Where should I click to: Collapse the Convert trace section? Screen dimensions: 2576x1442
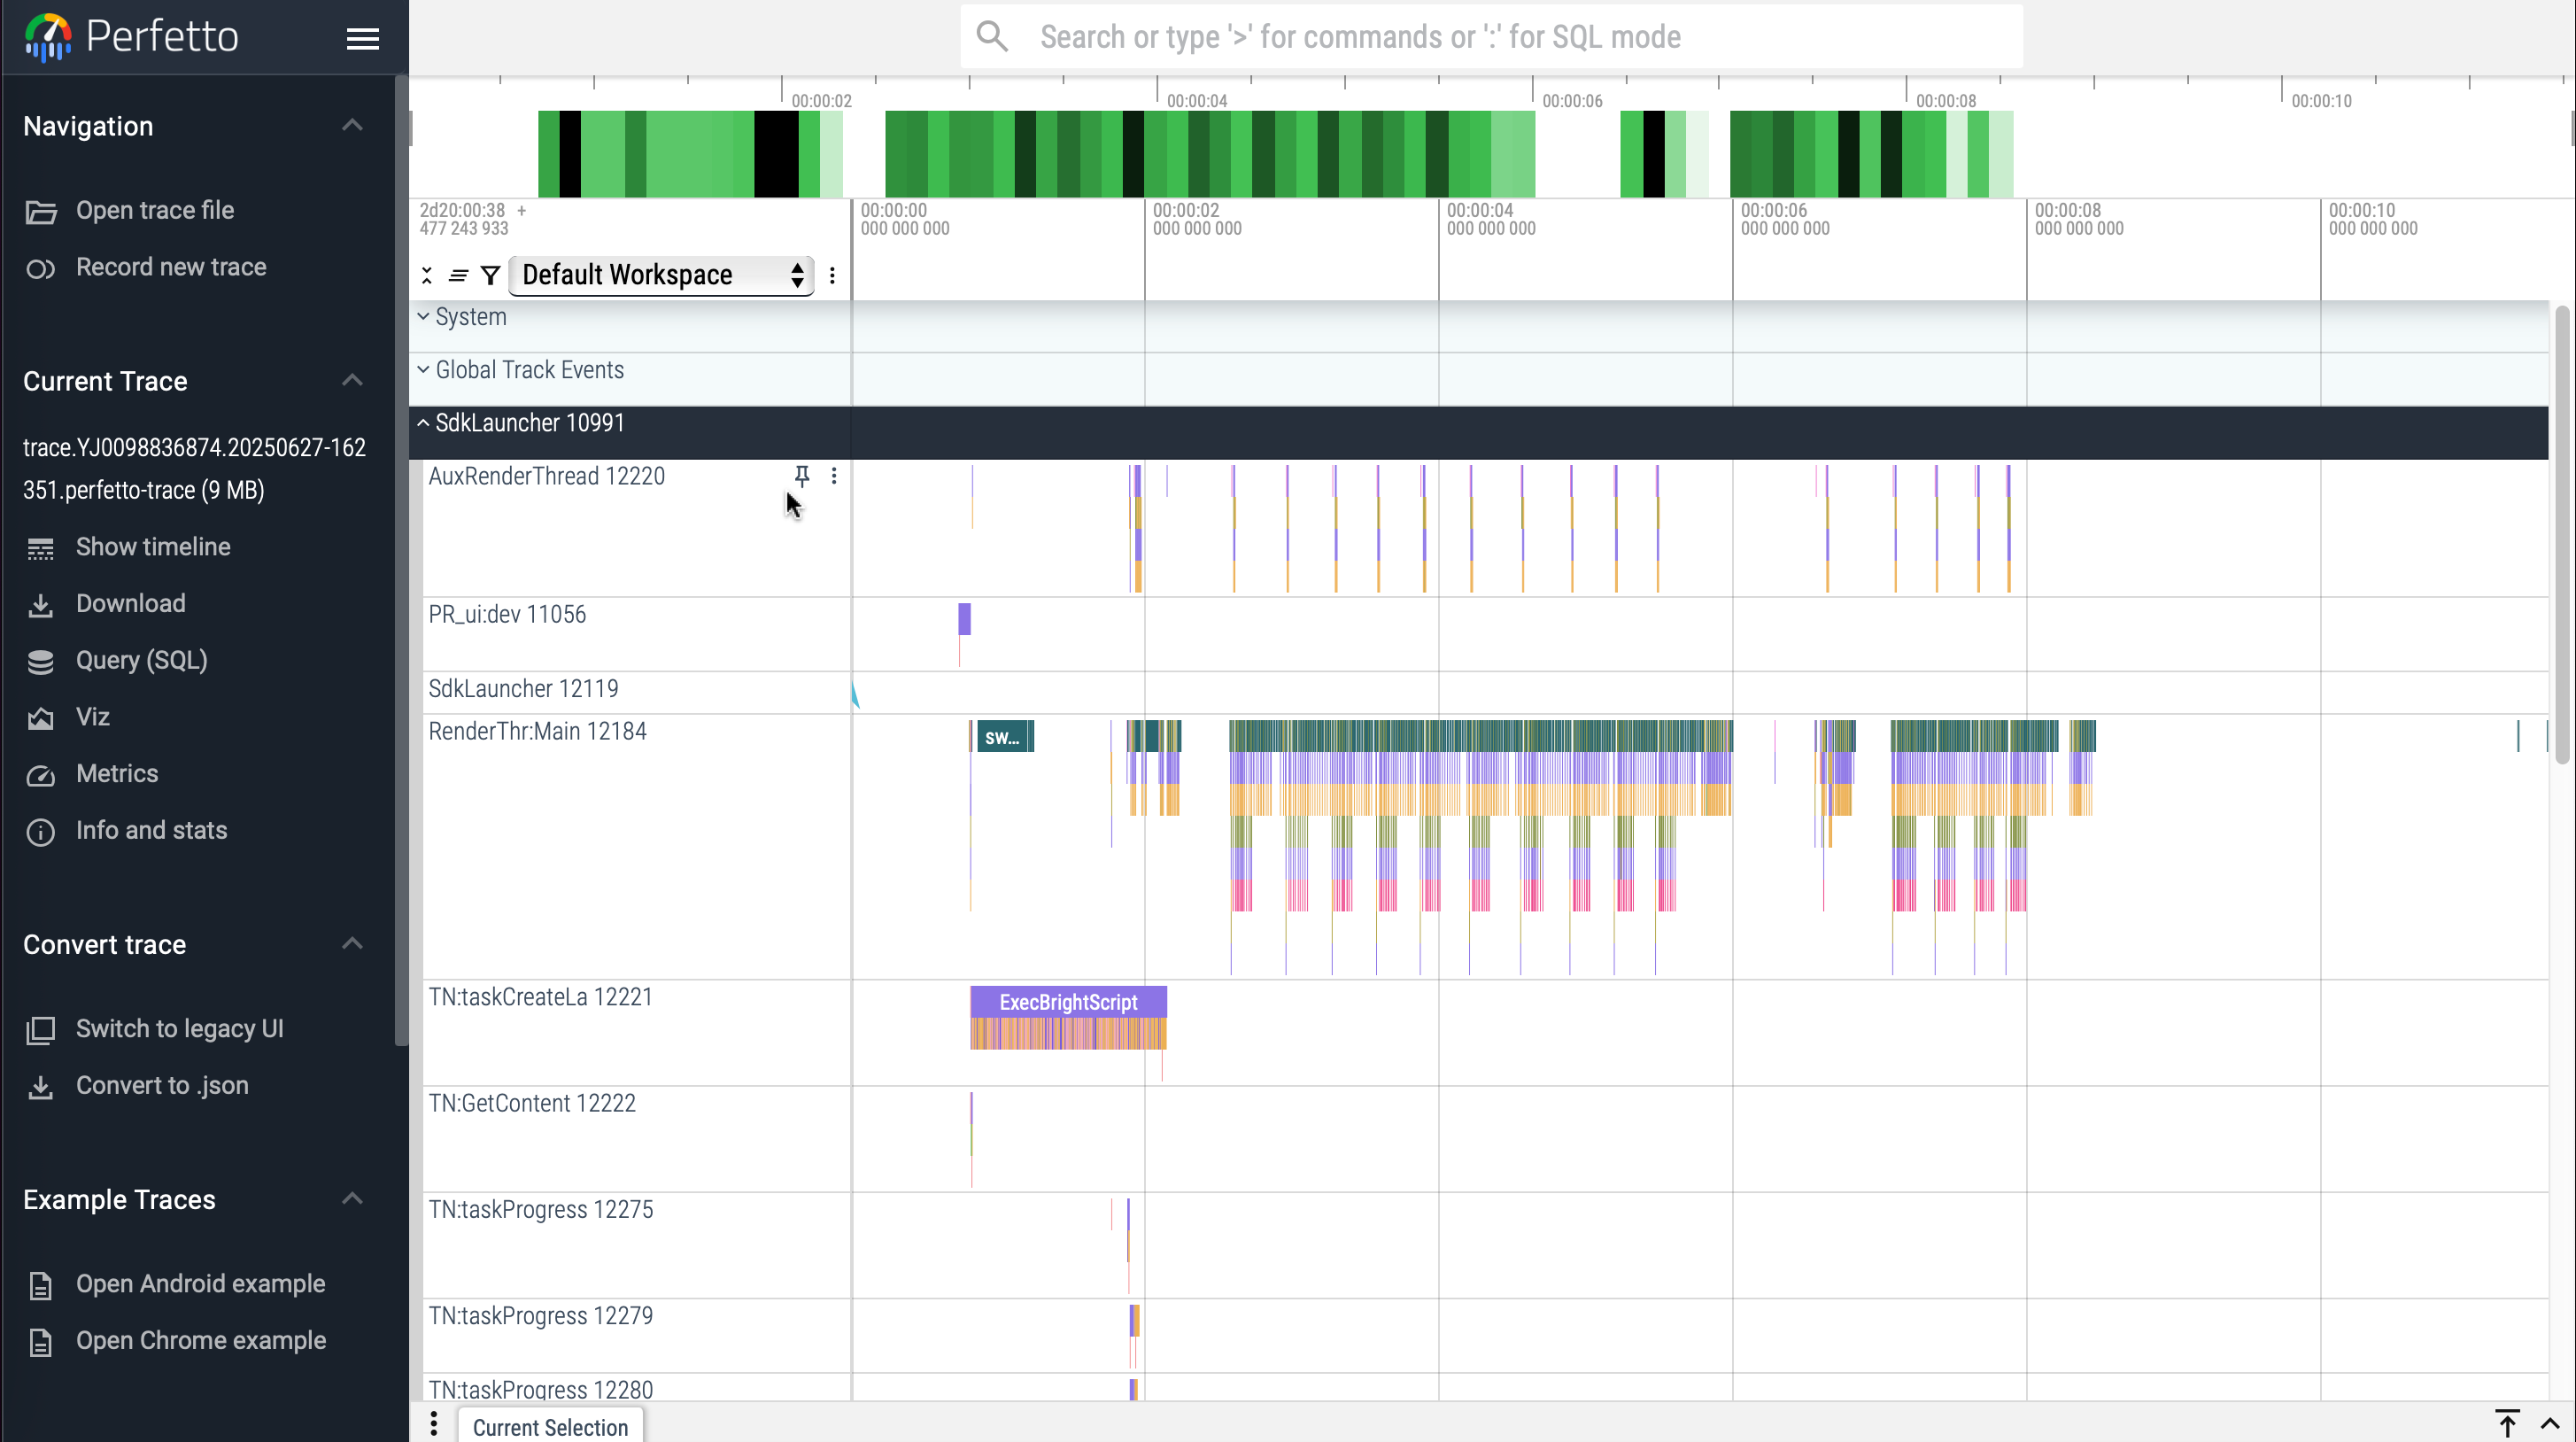(x=352, y=944)
